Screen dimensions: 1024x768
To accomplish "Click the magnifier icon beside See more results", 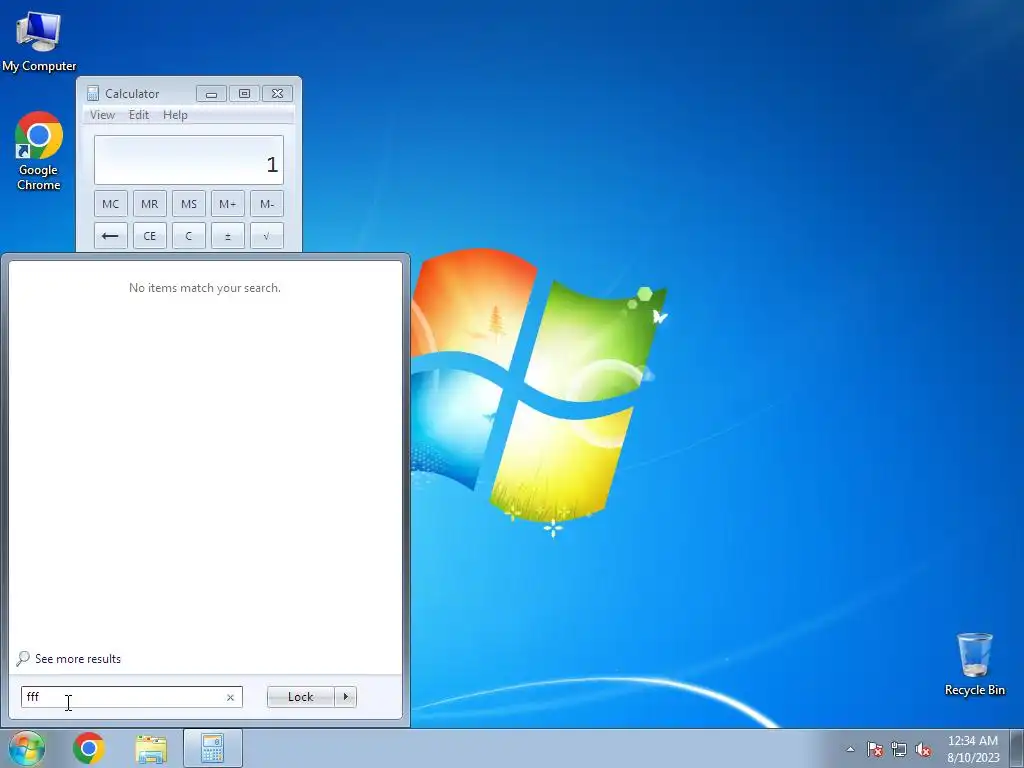I will click(x=23, y=658).
